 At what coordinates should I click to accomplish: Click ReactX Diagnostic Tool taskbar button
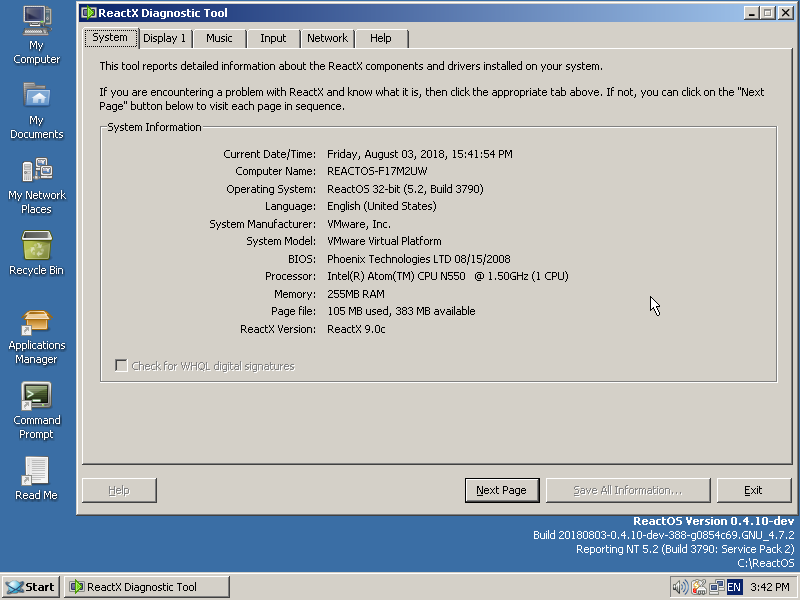click(x=147, y=587)
